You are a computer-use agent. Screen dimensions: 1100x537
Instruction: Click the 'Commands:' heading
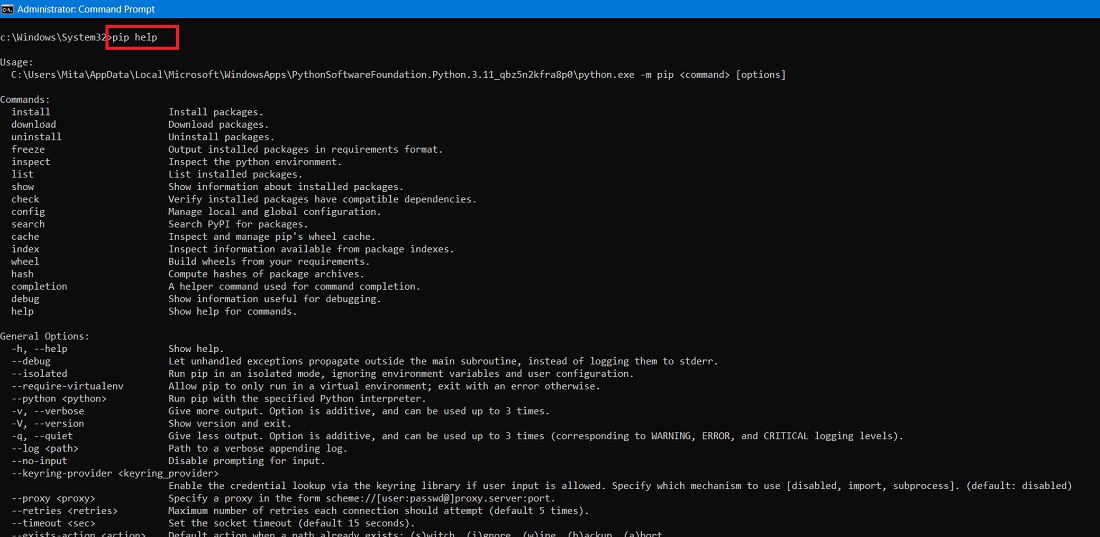[x=25, y=100]
